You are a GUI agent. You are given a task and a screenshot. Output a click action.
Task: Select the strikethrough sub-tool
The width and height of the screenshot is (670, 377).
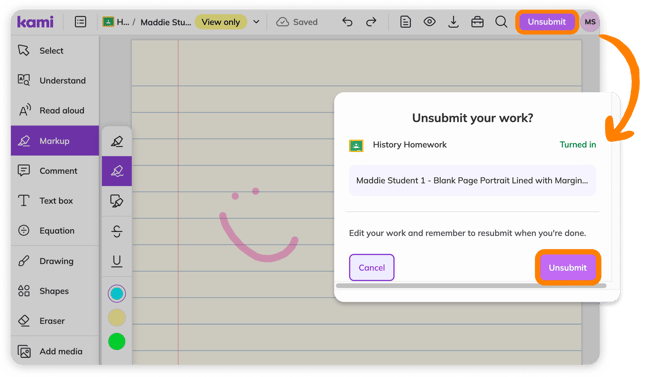[x=117, y=231]
